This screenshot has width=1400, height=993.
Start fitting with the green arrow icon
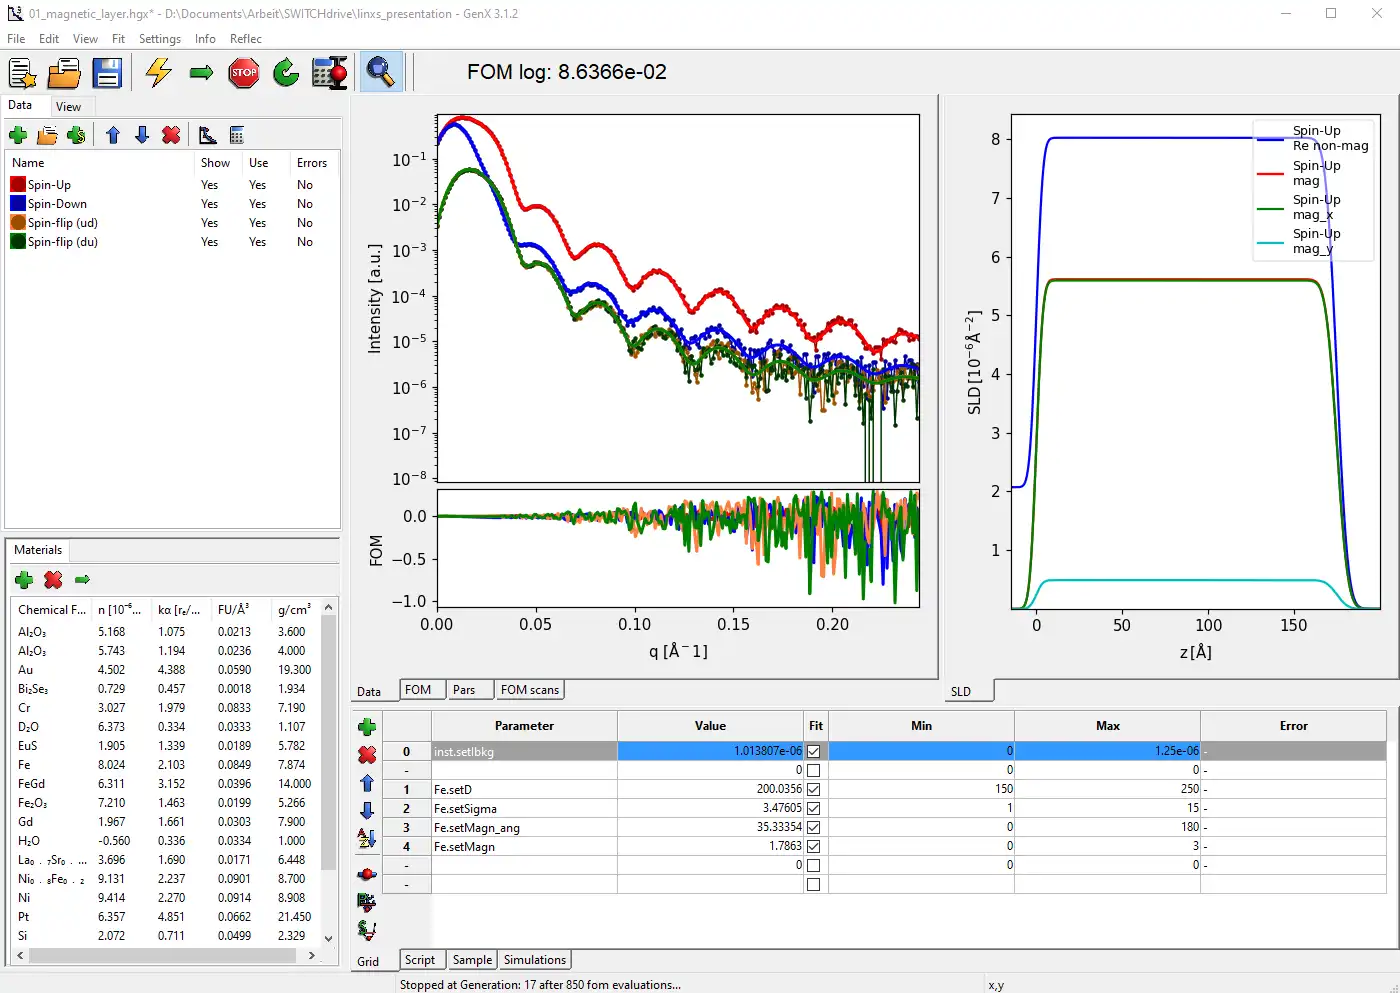[201, 72]
